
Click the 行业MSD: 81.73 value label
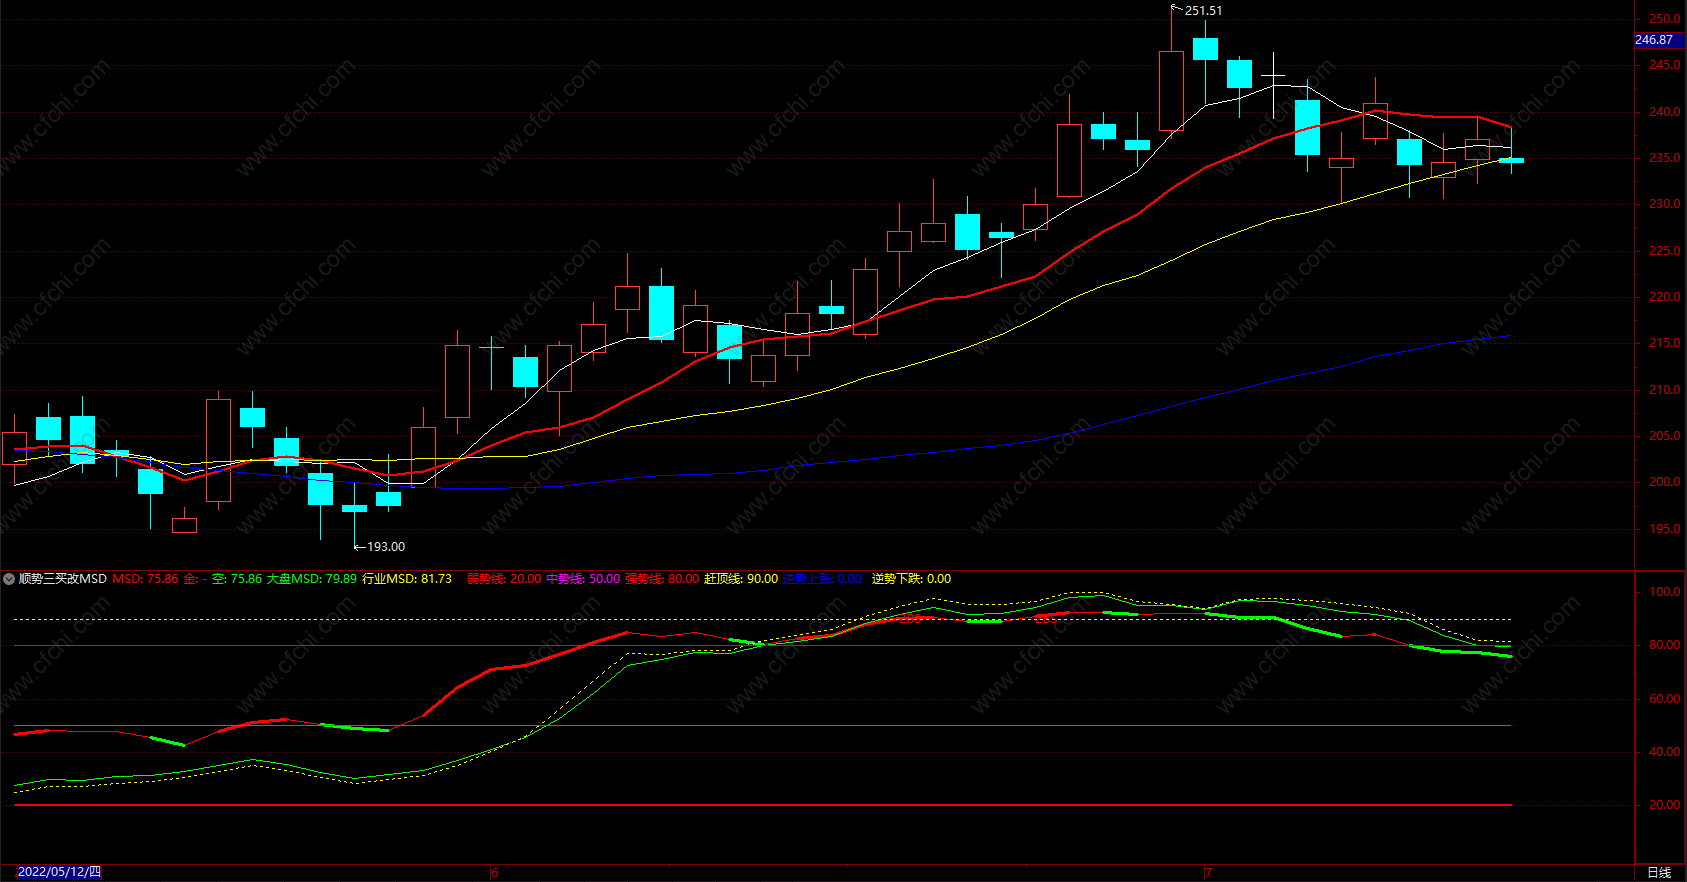(x=407, y=579)
